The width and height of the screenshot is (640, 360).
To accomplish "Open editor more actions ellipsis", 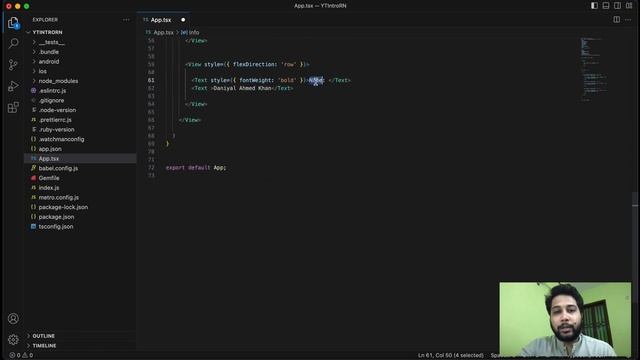I will [628, 20].
